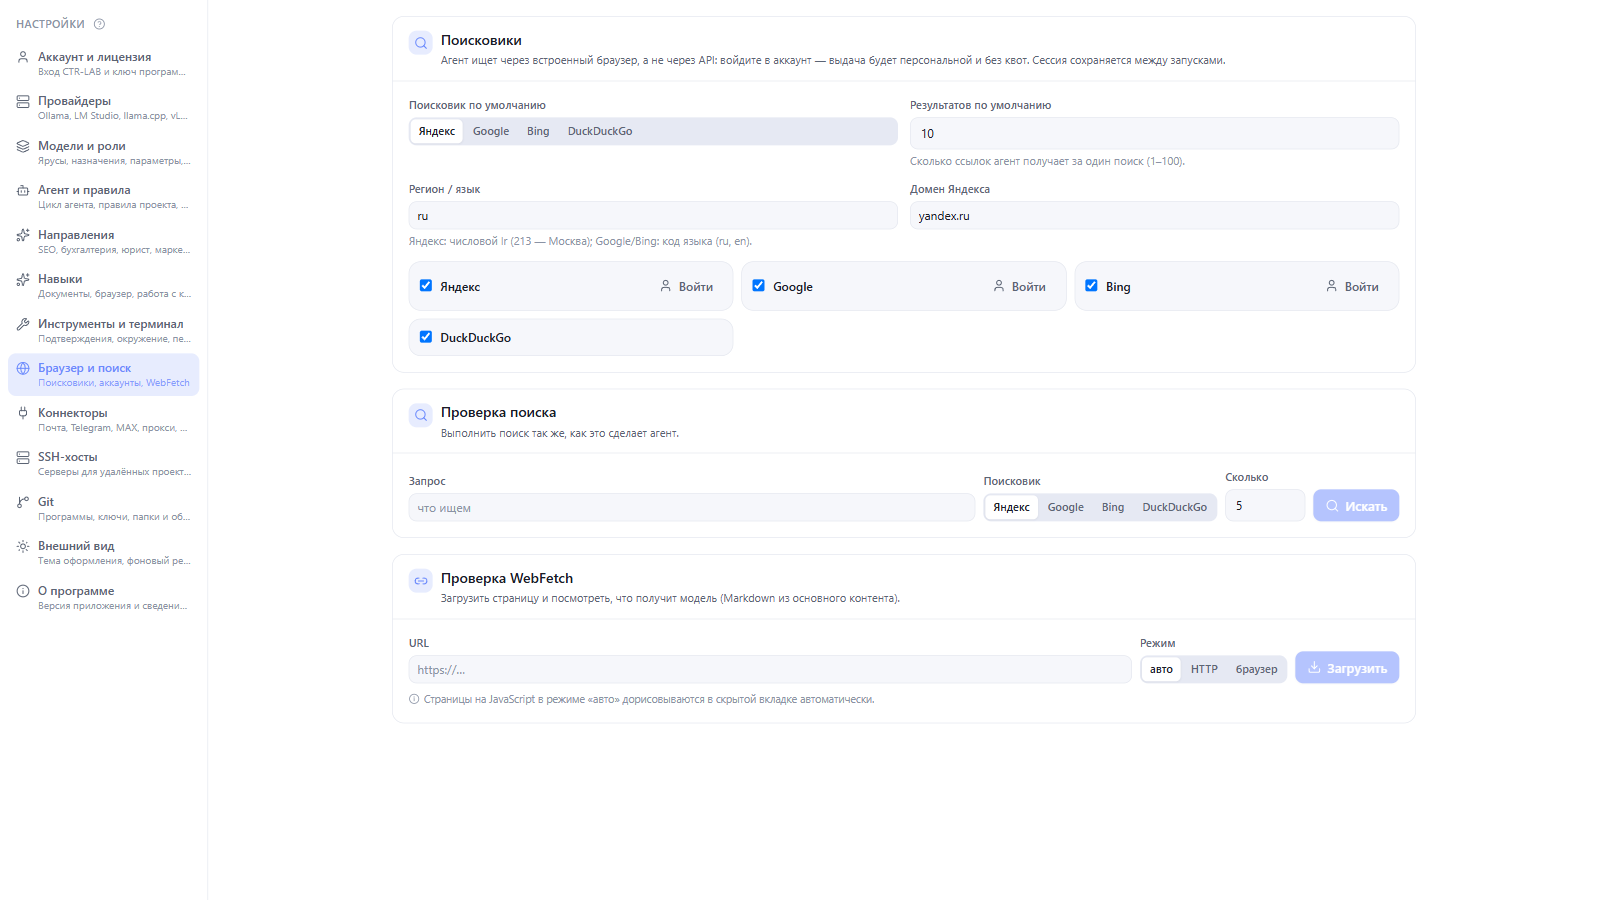Choose DuckDuckGo in search check Поисковик selector
Screen dimensions: 1600x900
tap(1174, 507)
